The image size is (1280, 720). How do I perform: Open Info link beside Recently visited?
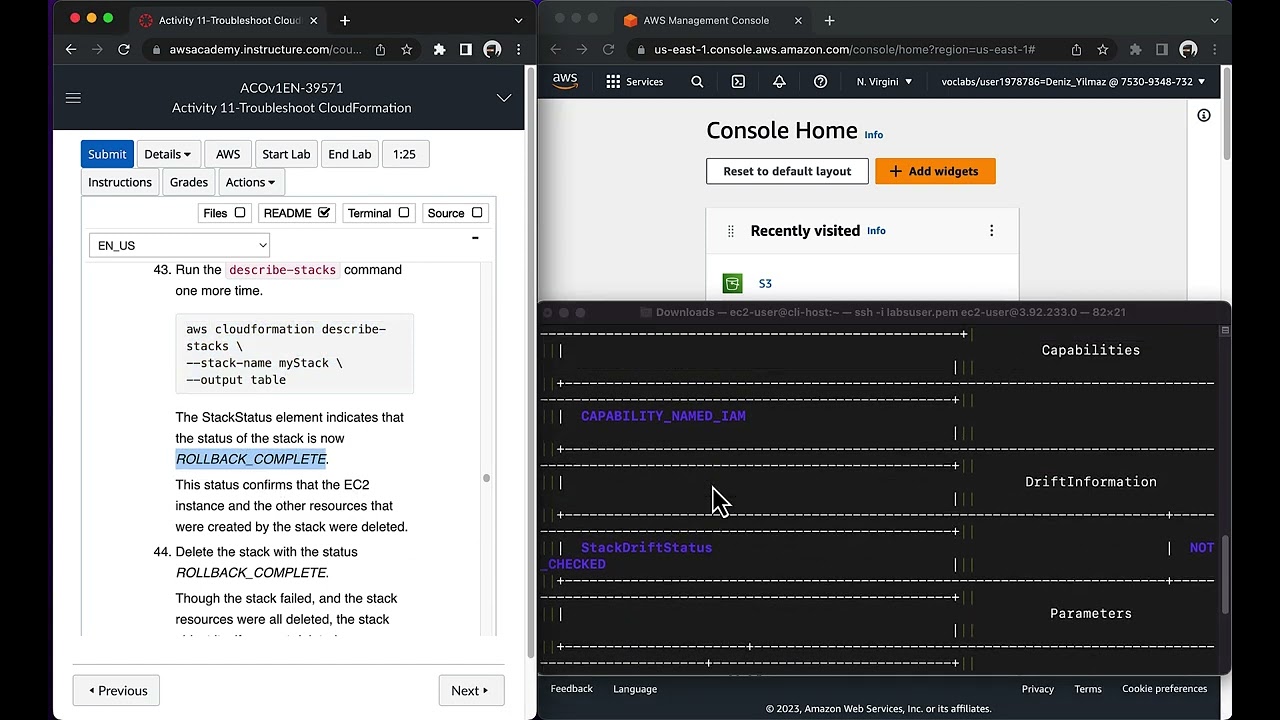(876, 231)
